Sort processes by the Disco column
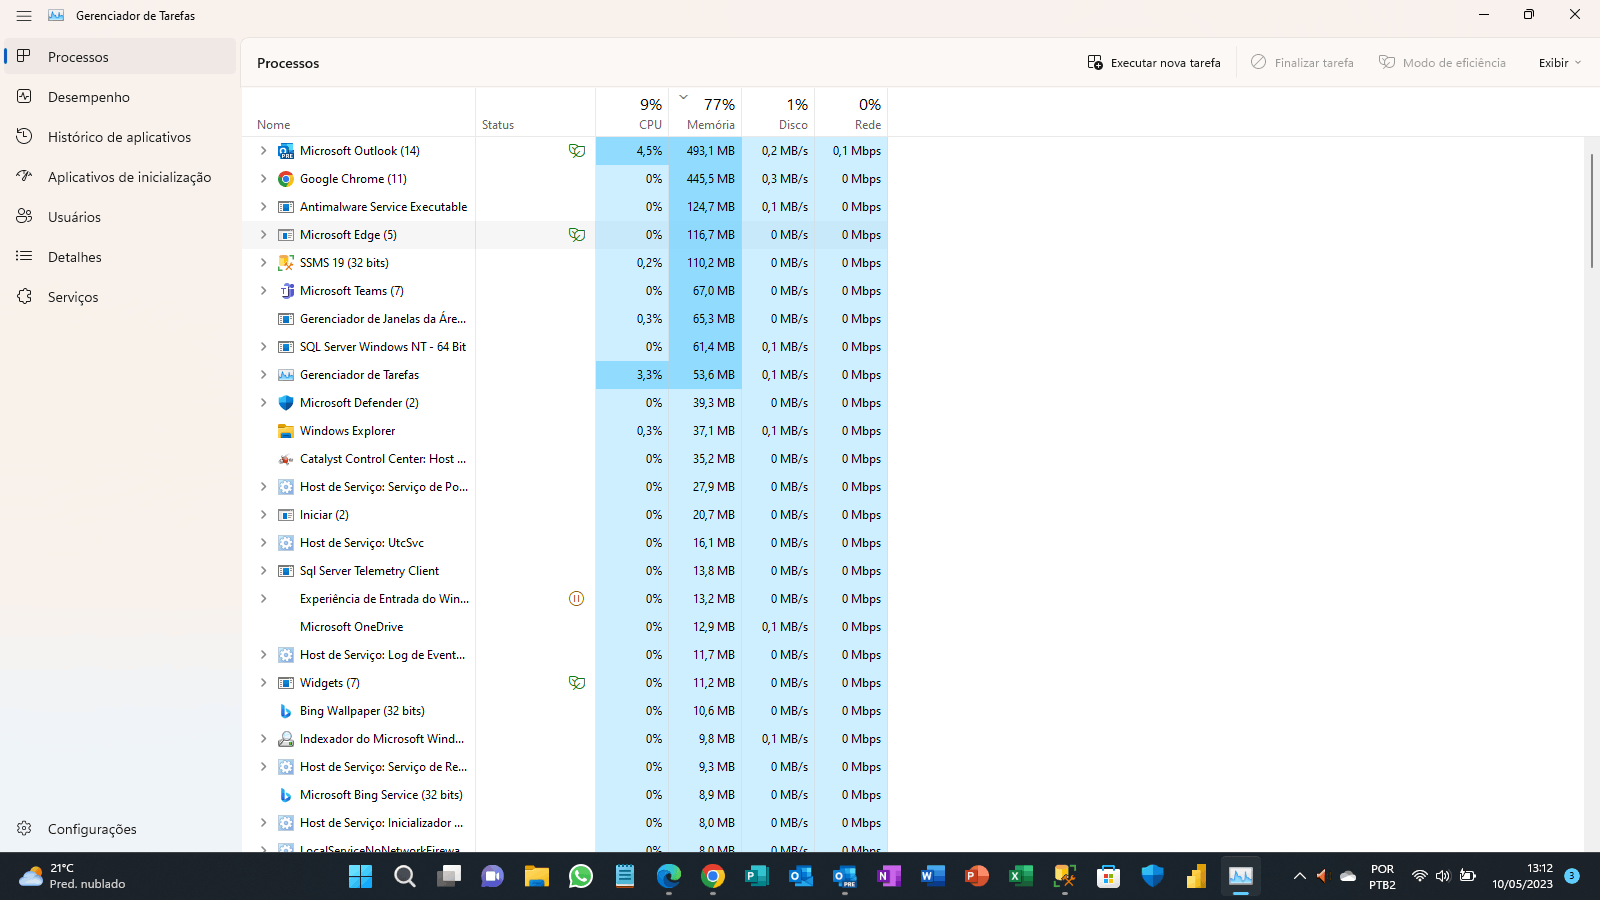The image size is (1600, 900). pyautogui.click(x=778, y=112)
